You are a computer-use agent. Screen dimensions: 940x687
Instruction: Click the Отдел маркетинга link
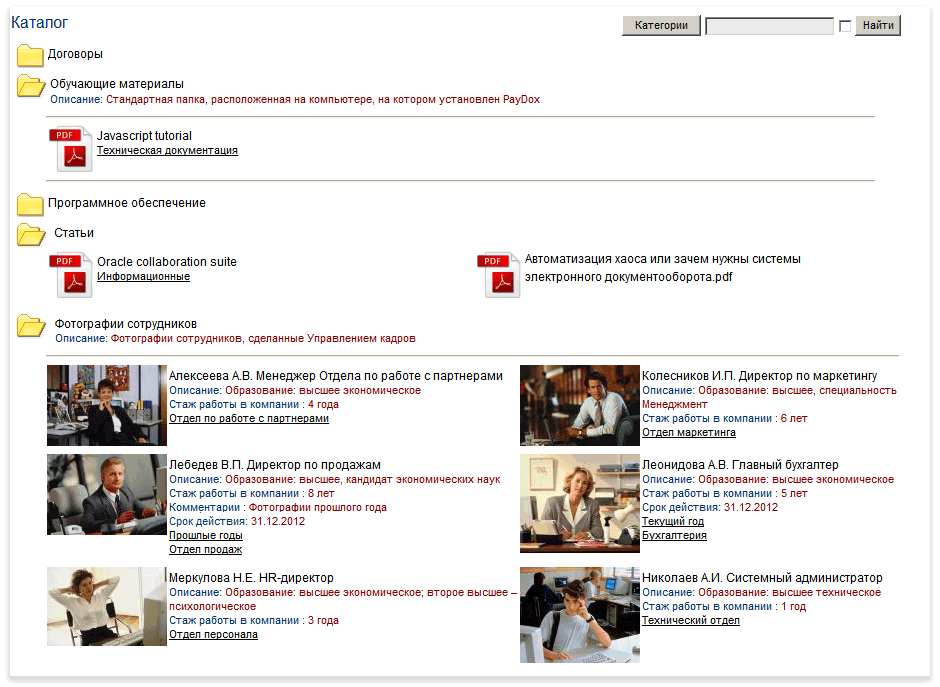(x=688, y=433)
